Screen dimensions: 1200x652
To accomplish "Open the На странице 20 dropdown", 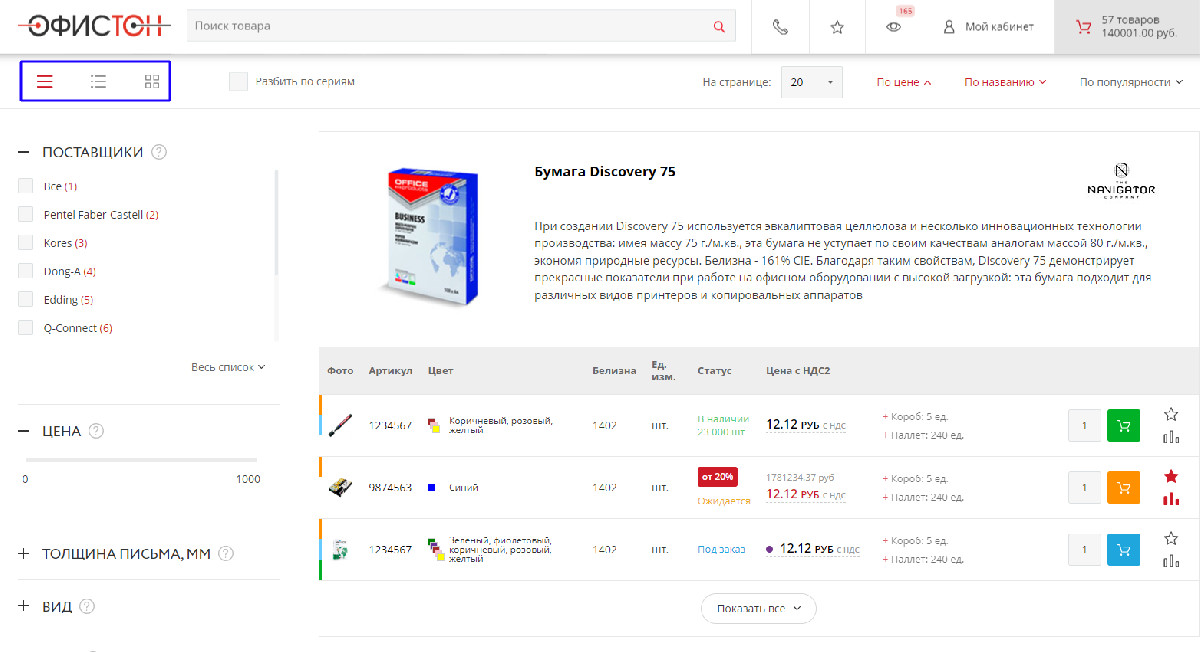I will [812, 82].
